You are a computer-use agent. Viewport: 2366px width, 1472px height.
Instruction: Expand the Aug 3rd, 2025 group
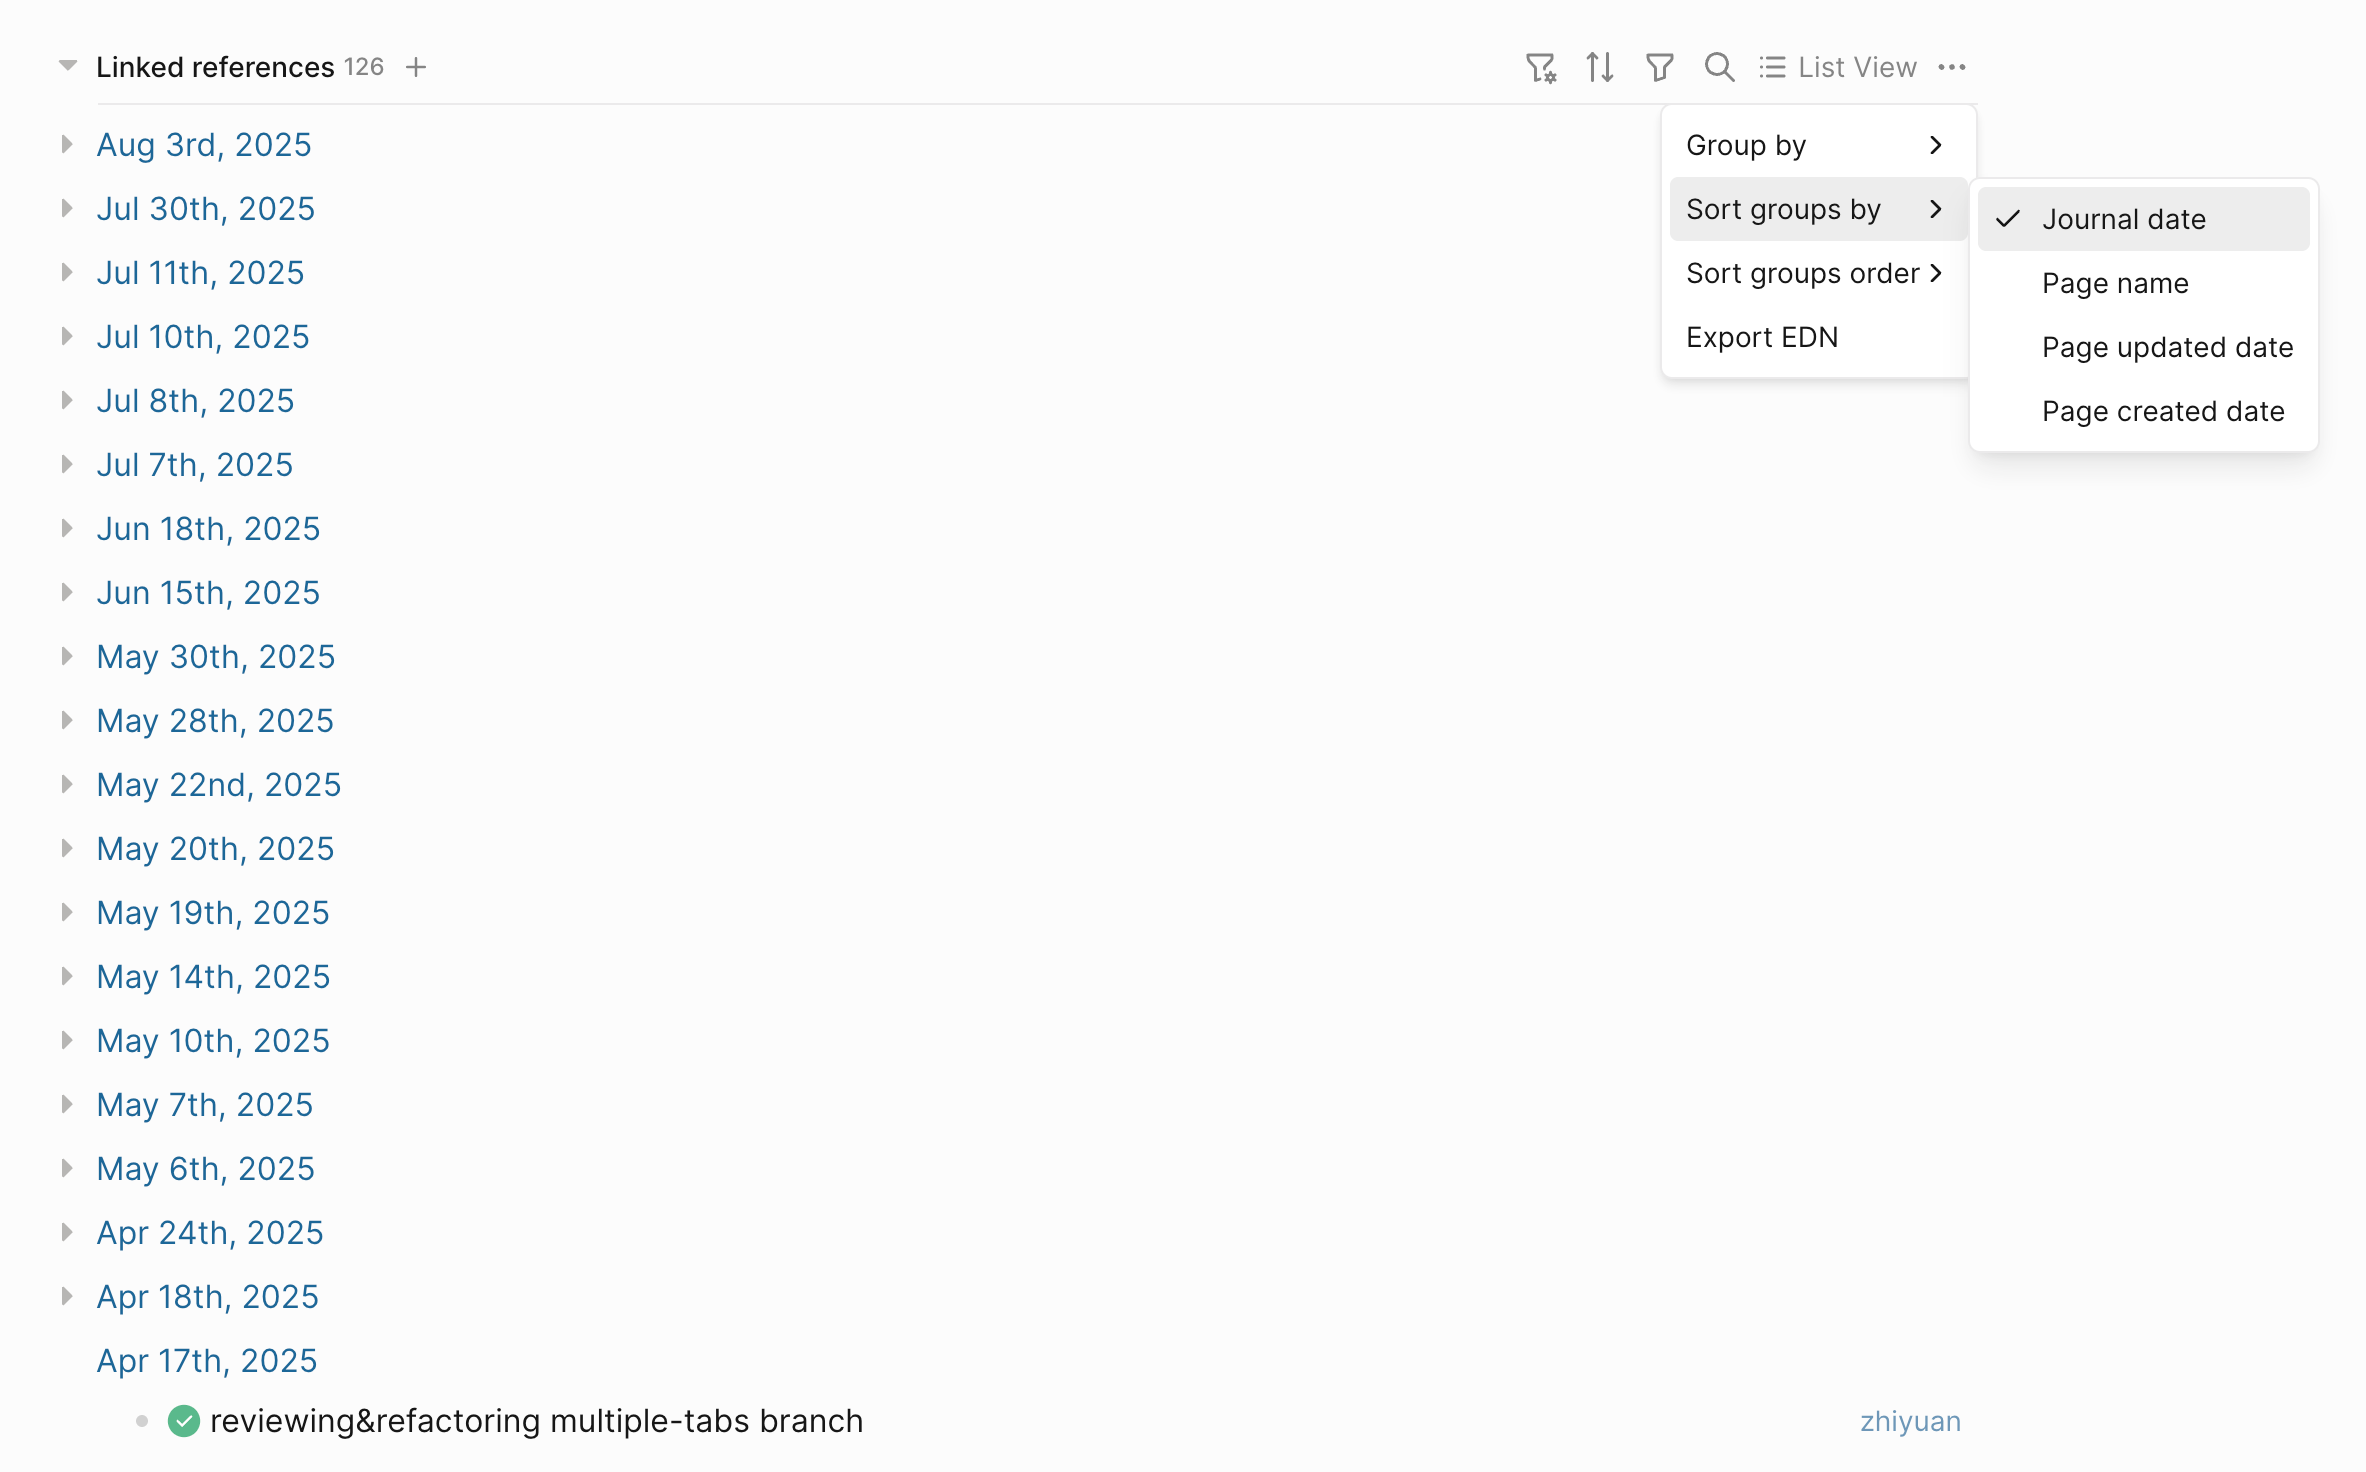tap(67, 144)
